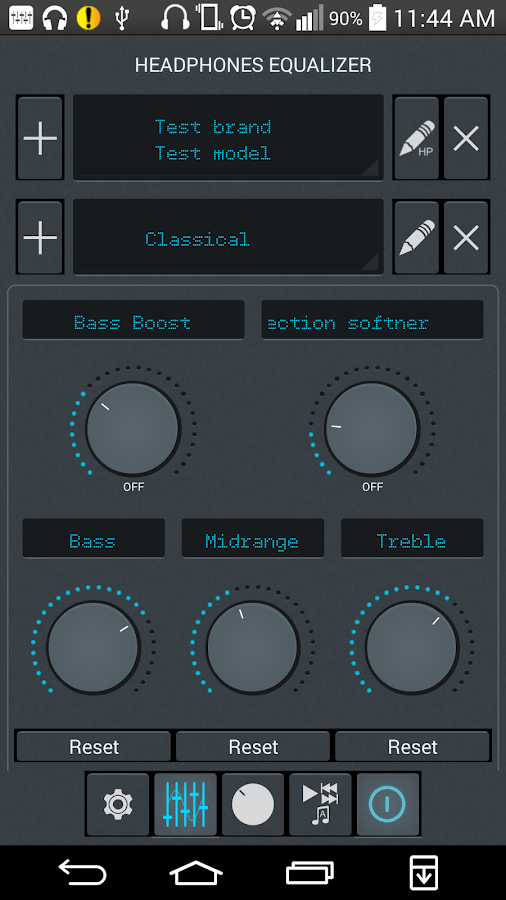Reset the Treble knob
The height and width of the screenshot is (900, 506).
coord(412,746)
